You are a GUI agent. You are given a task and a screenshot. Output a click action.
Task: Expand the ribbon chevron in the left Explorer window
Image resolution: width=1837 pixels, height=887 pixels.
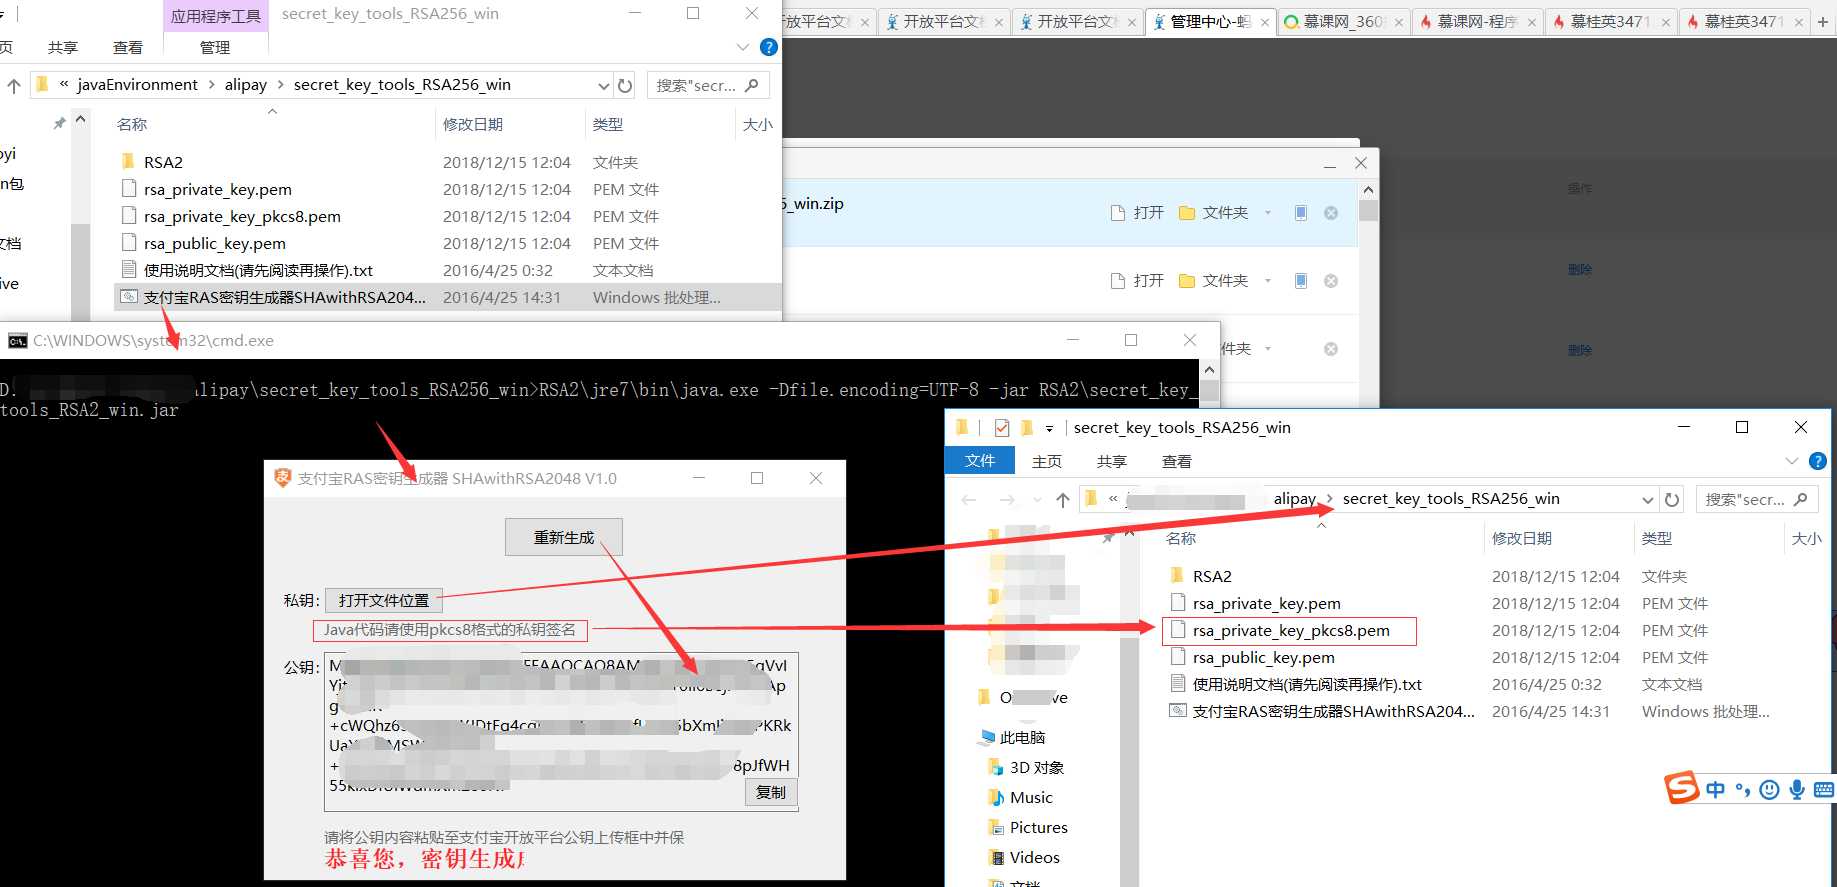[742, 47]
